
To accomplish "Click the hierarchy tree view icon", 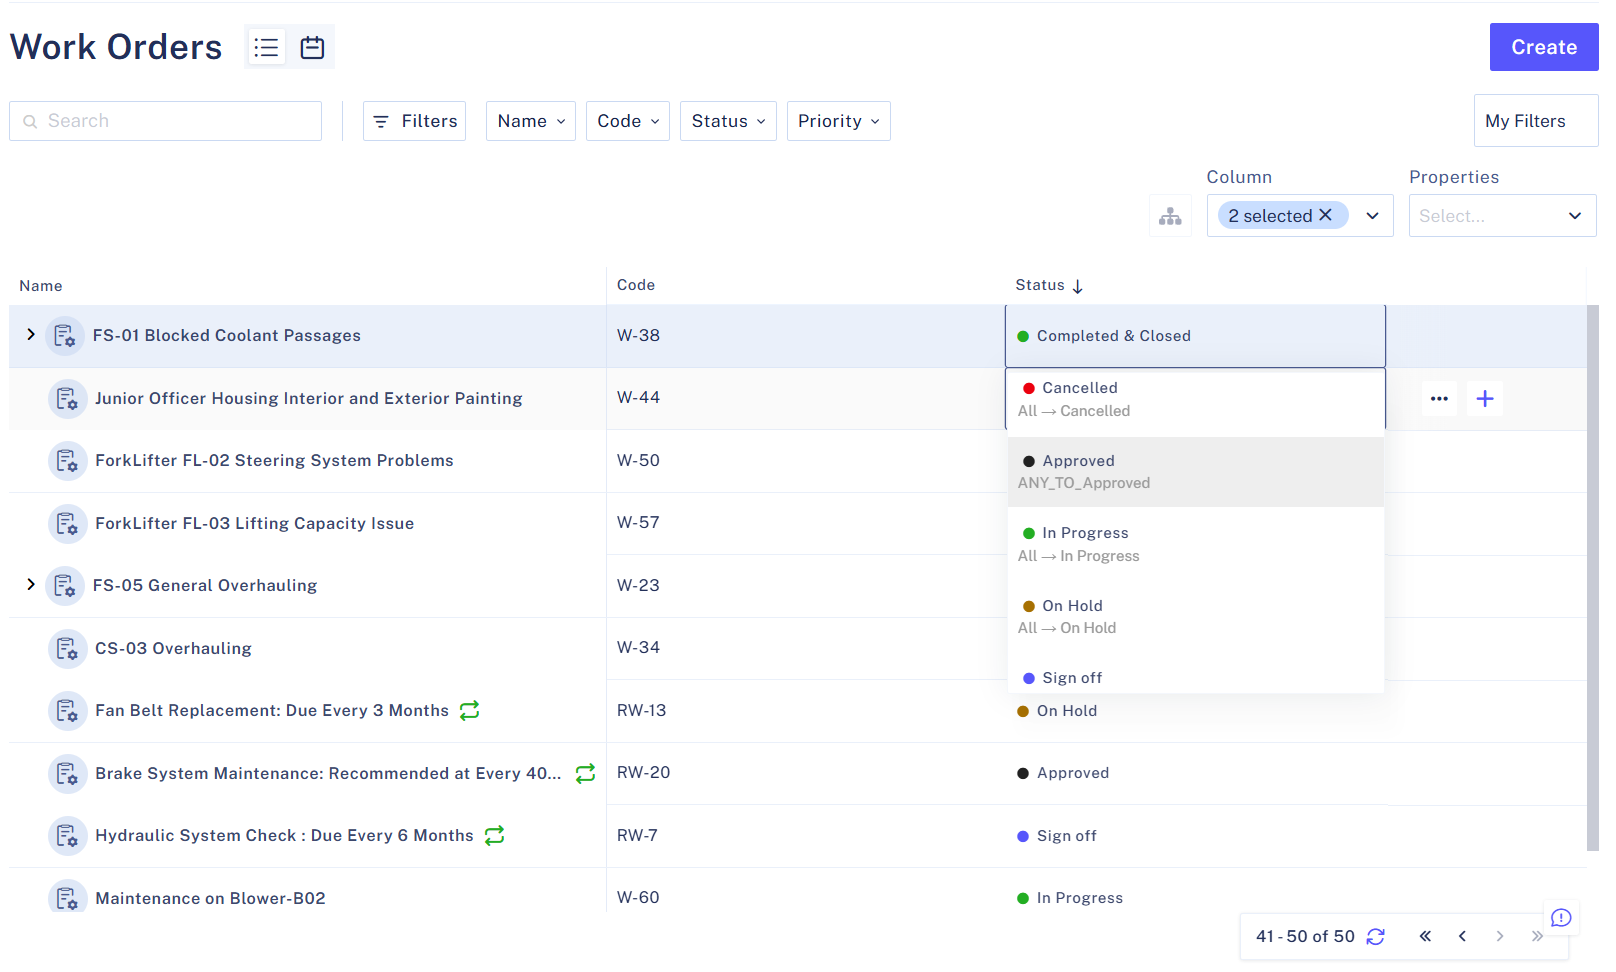I will tap(1170, 216).
